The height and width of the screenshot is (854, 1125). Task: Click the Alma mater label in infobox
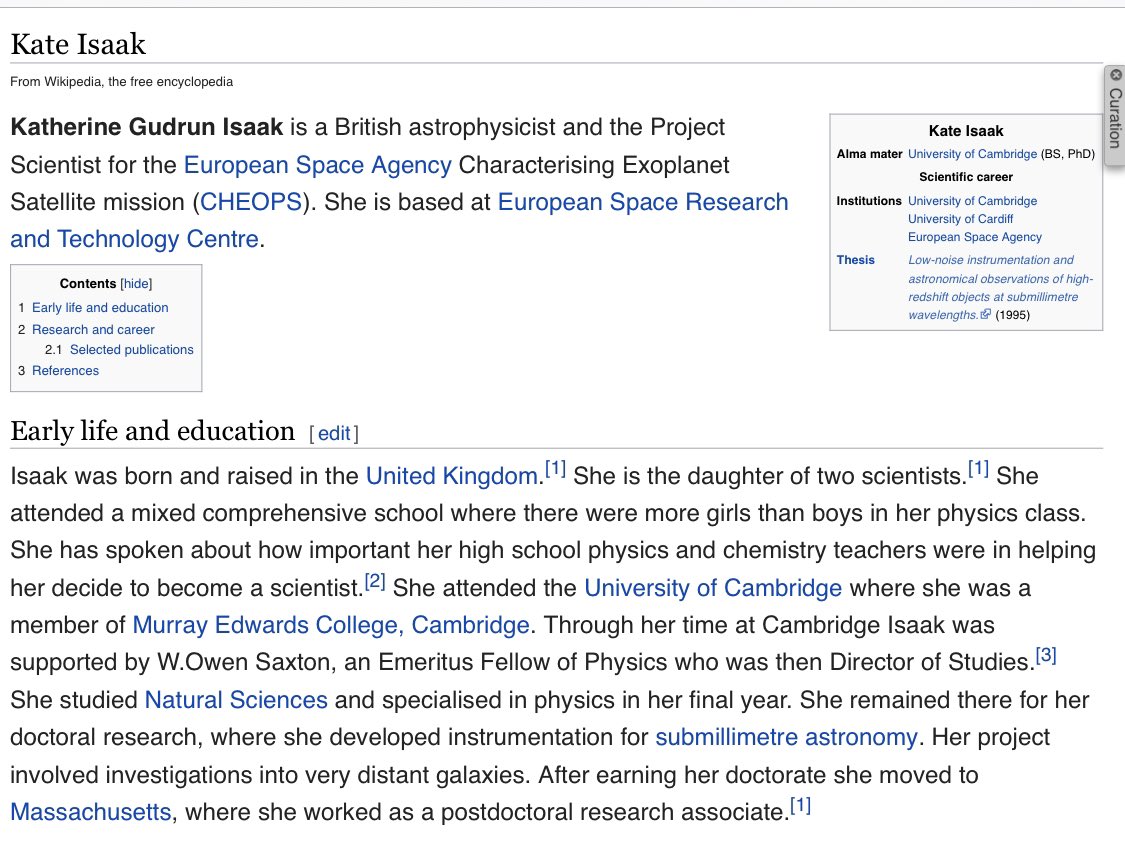(x=869, y=154)
